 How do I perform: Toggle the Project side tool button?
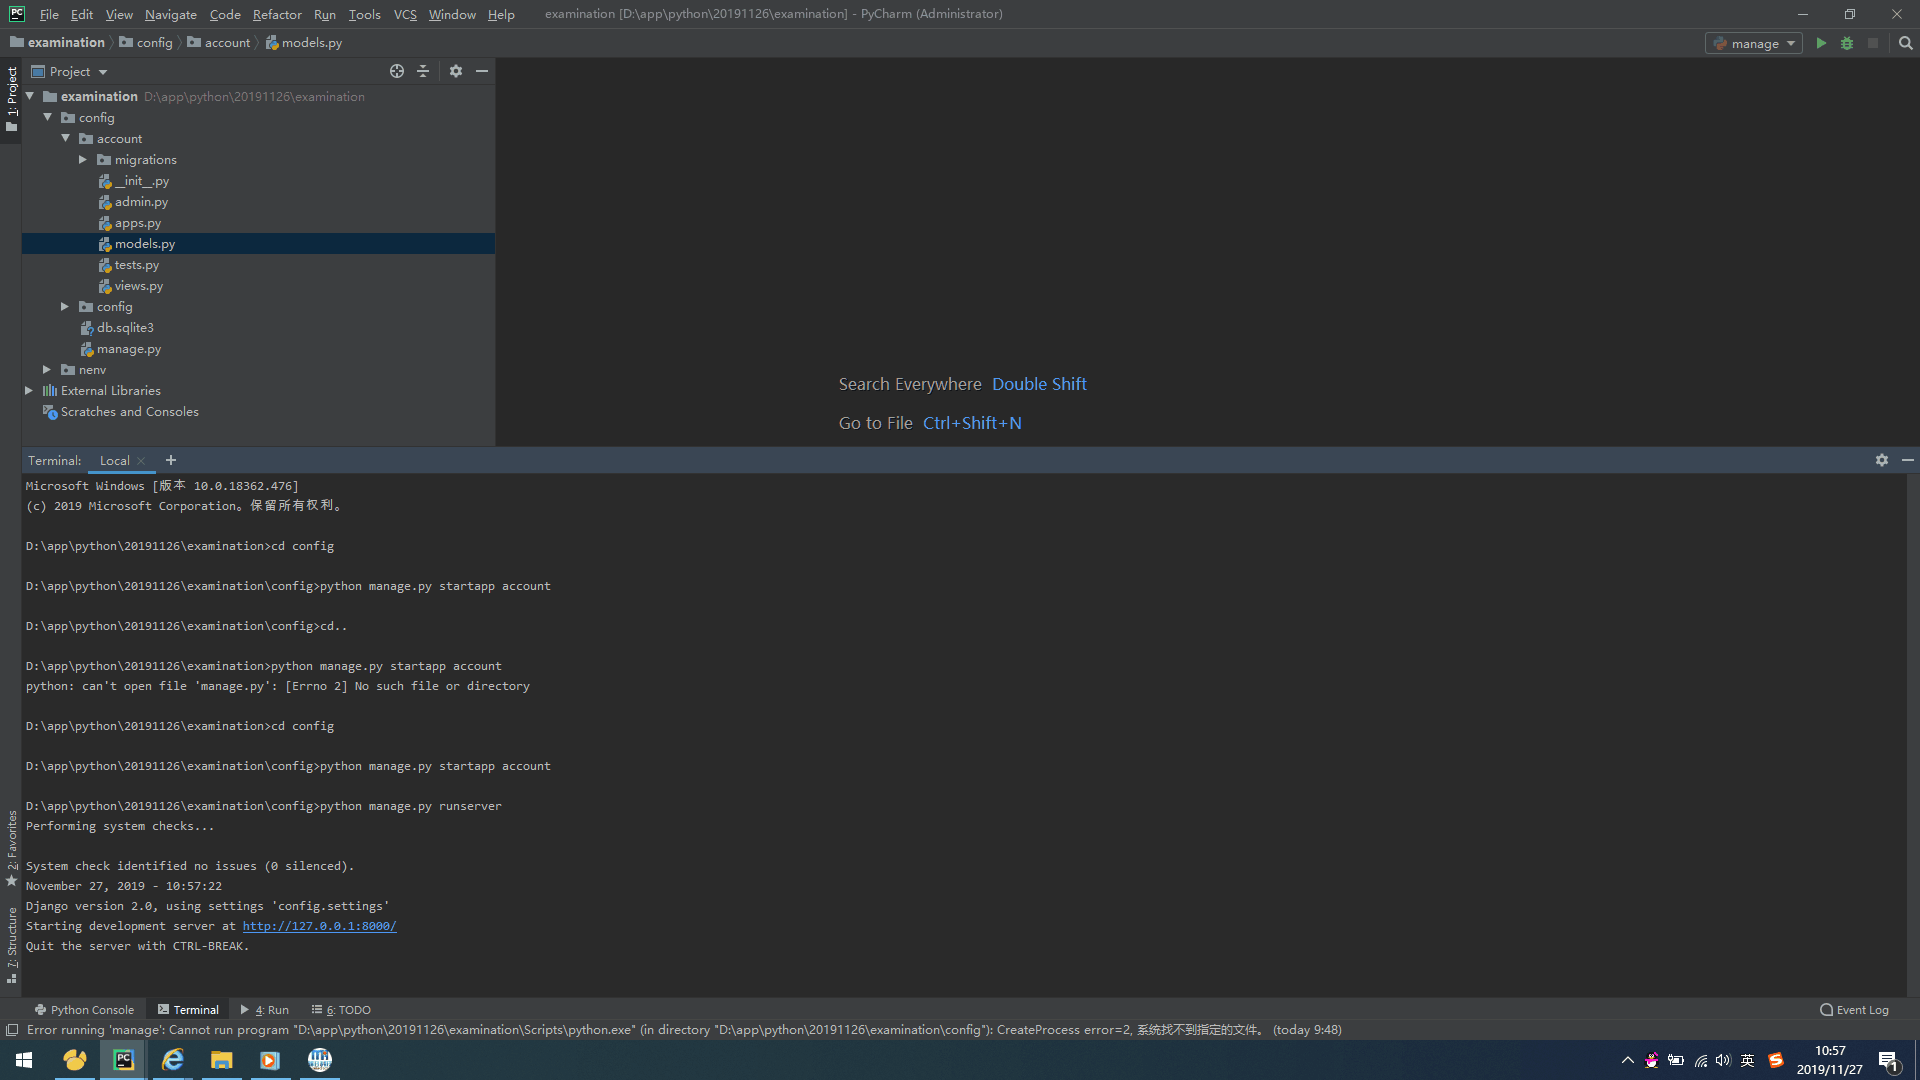tap(12, 99)
